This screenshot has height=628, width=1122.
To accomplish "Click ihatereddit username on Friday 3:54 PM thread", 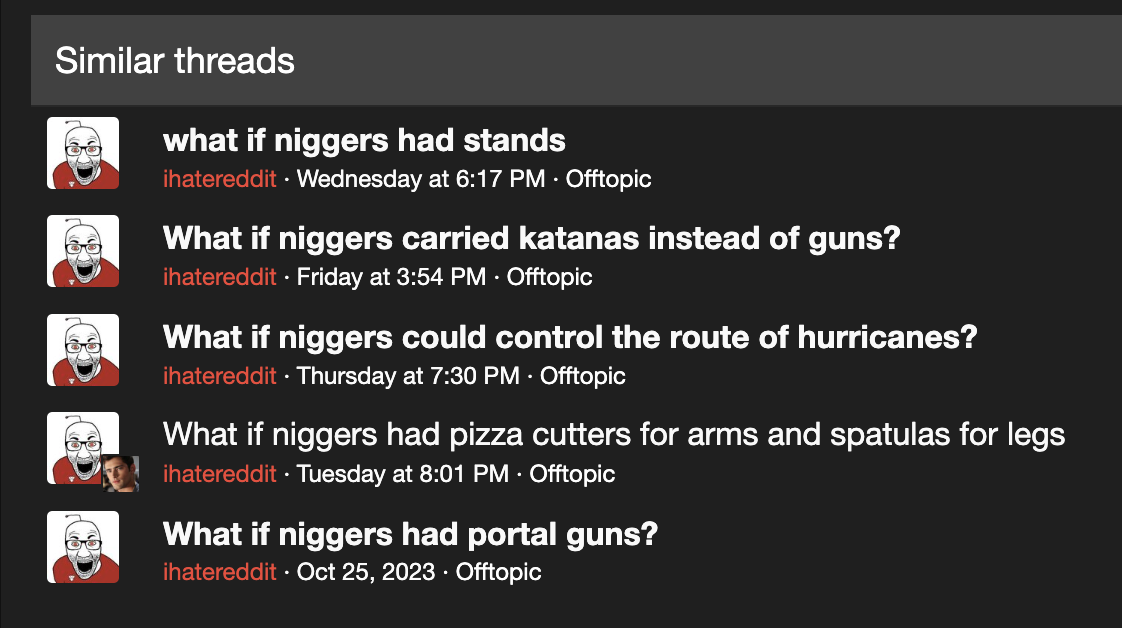I will (x=220, y=277).
